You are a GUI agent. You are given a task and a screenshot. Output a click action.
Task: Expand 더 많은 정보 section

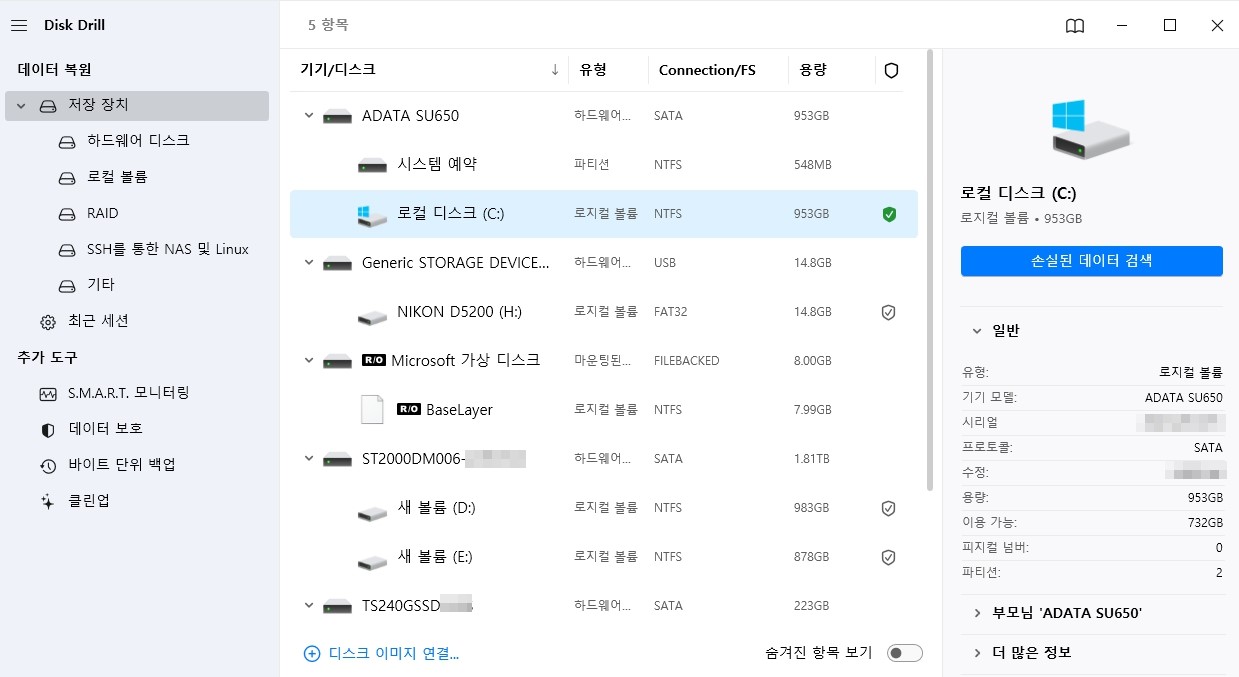coord(1028,652)
